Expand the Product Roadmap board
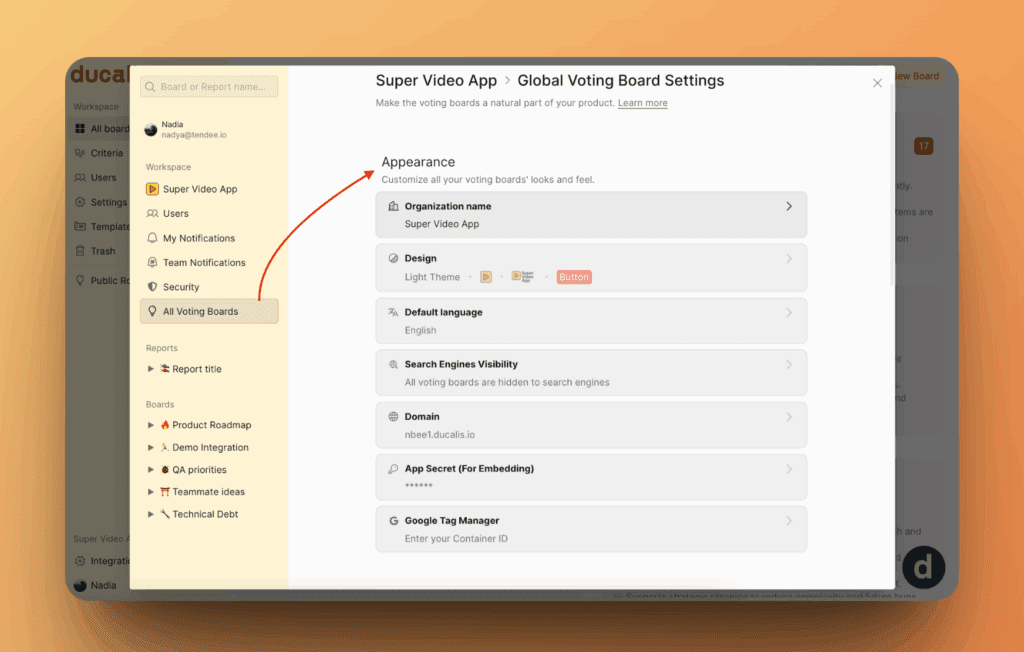The image size is (1024, 652). tap(151, 425)
